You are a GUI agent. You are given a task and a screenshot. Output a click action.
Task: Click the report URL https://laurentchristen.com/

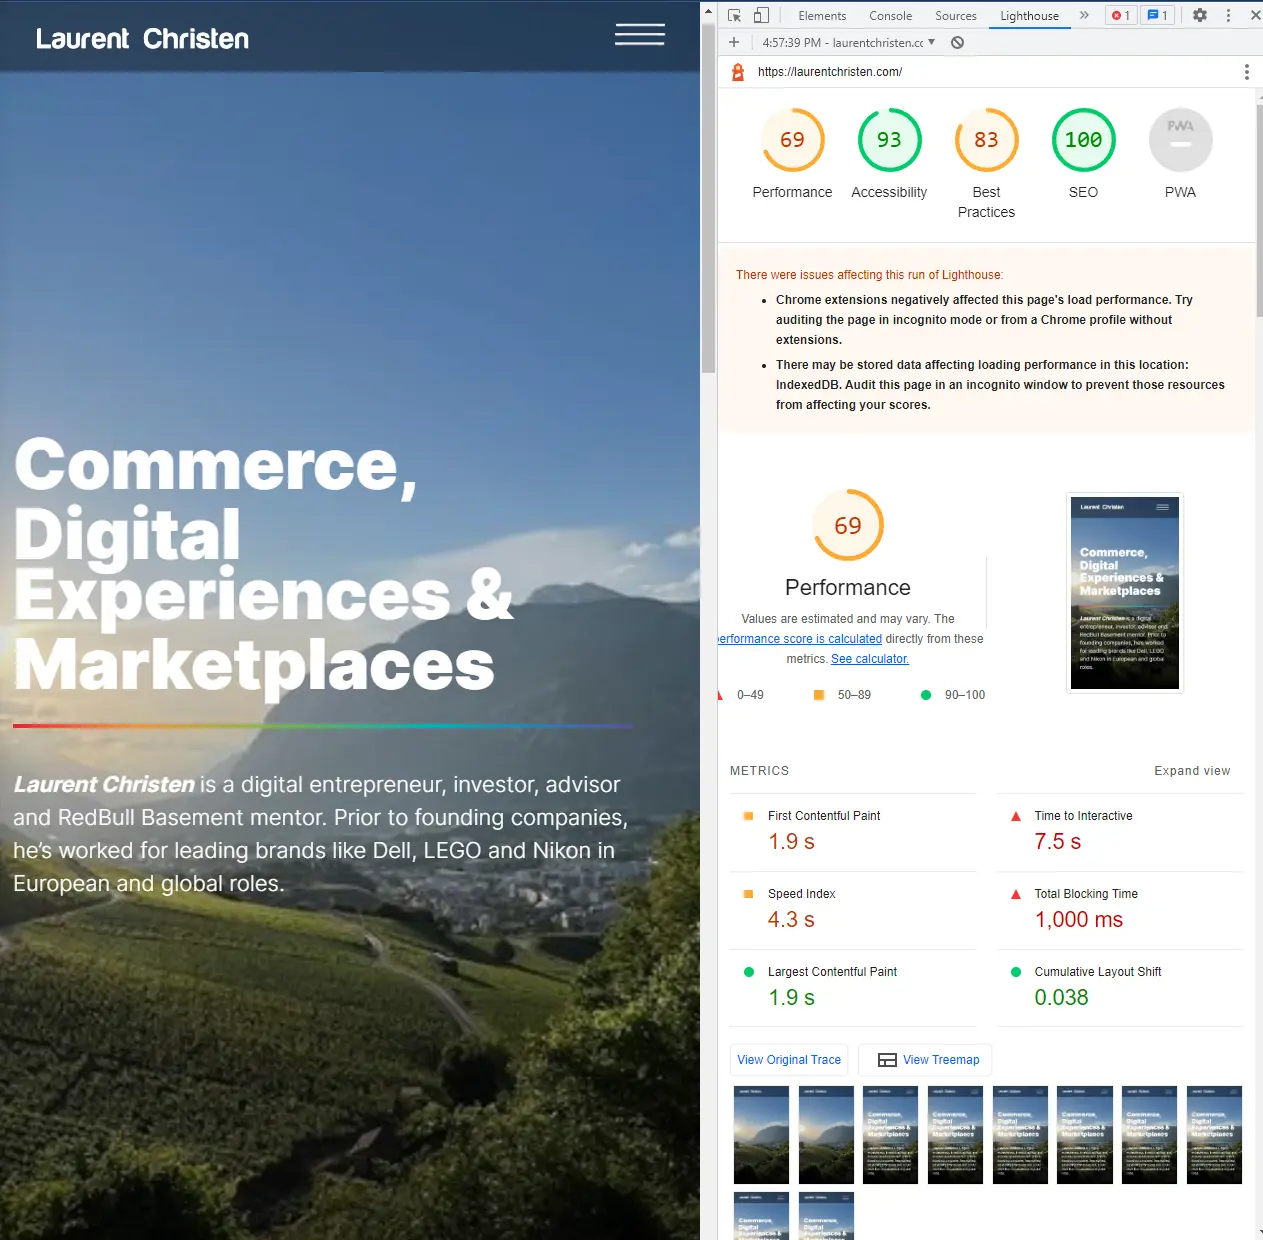pos(830,72)
